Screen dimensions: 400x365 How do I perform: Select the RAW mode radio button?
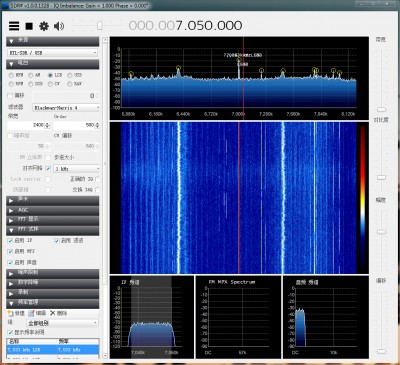[x=70, y=84]
